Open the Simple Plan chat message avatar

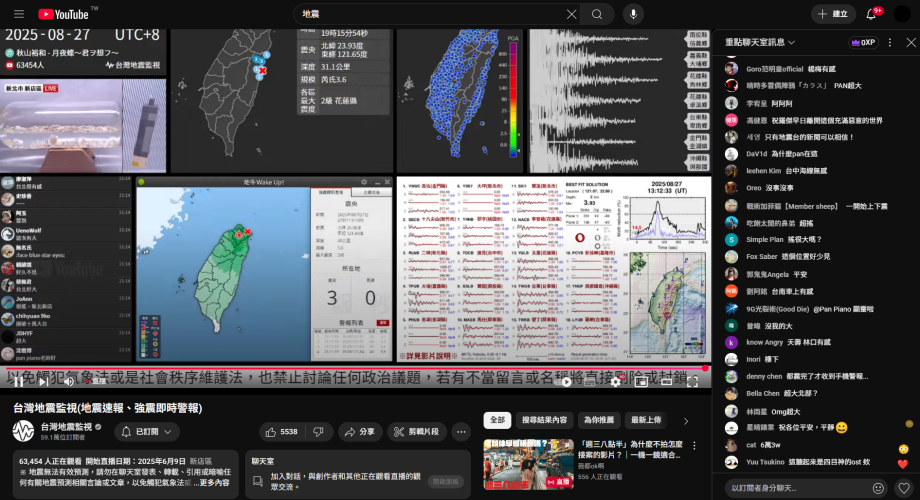(x=731, y=239)
